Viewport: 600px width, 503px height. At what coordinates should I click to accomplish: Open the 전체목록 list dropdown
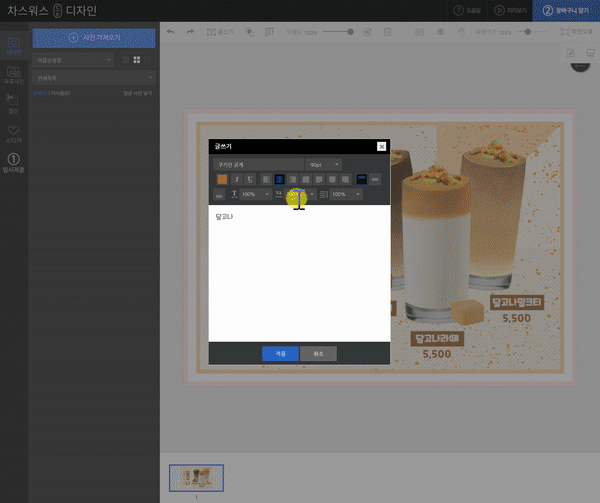[94, 78]
